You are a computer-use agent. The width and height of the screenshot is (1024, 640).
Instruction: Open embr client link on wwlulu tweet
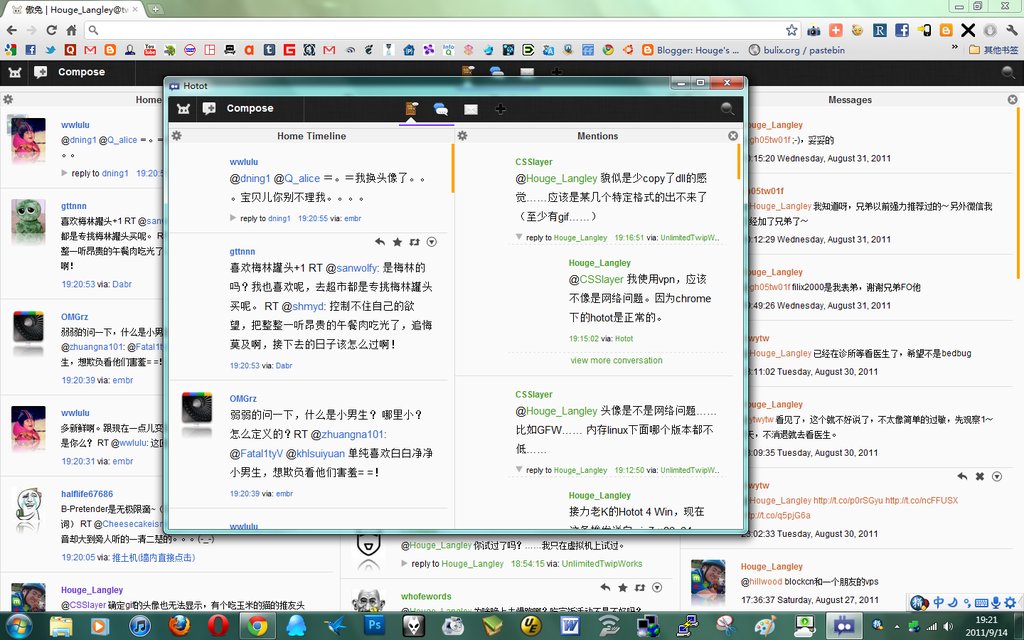tap(353, 218)
